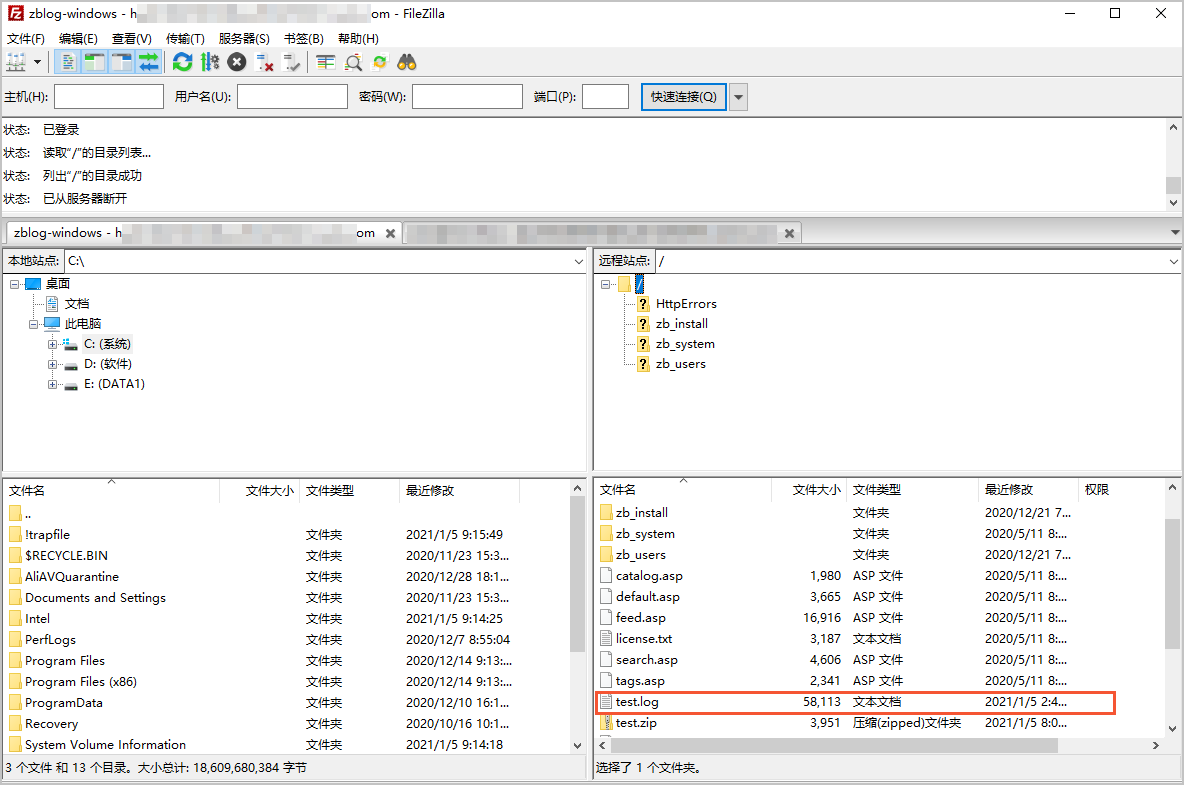The width and height of the screenshot is (1184, 785).
Task: Expand the D: (软件) drive node
Action: point(52,365)
